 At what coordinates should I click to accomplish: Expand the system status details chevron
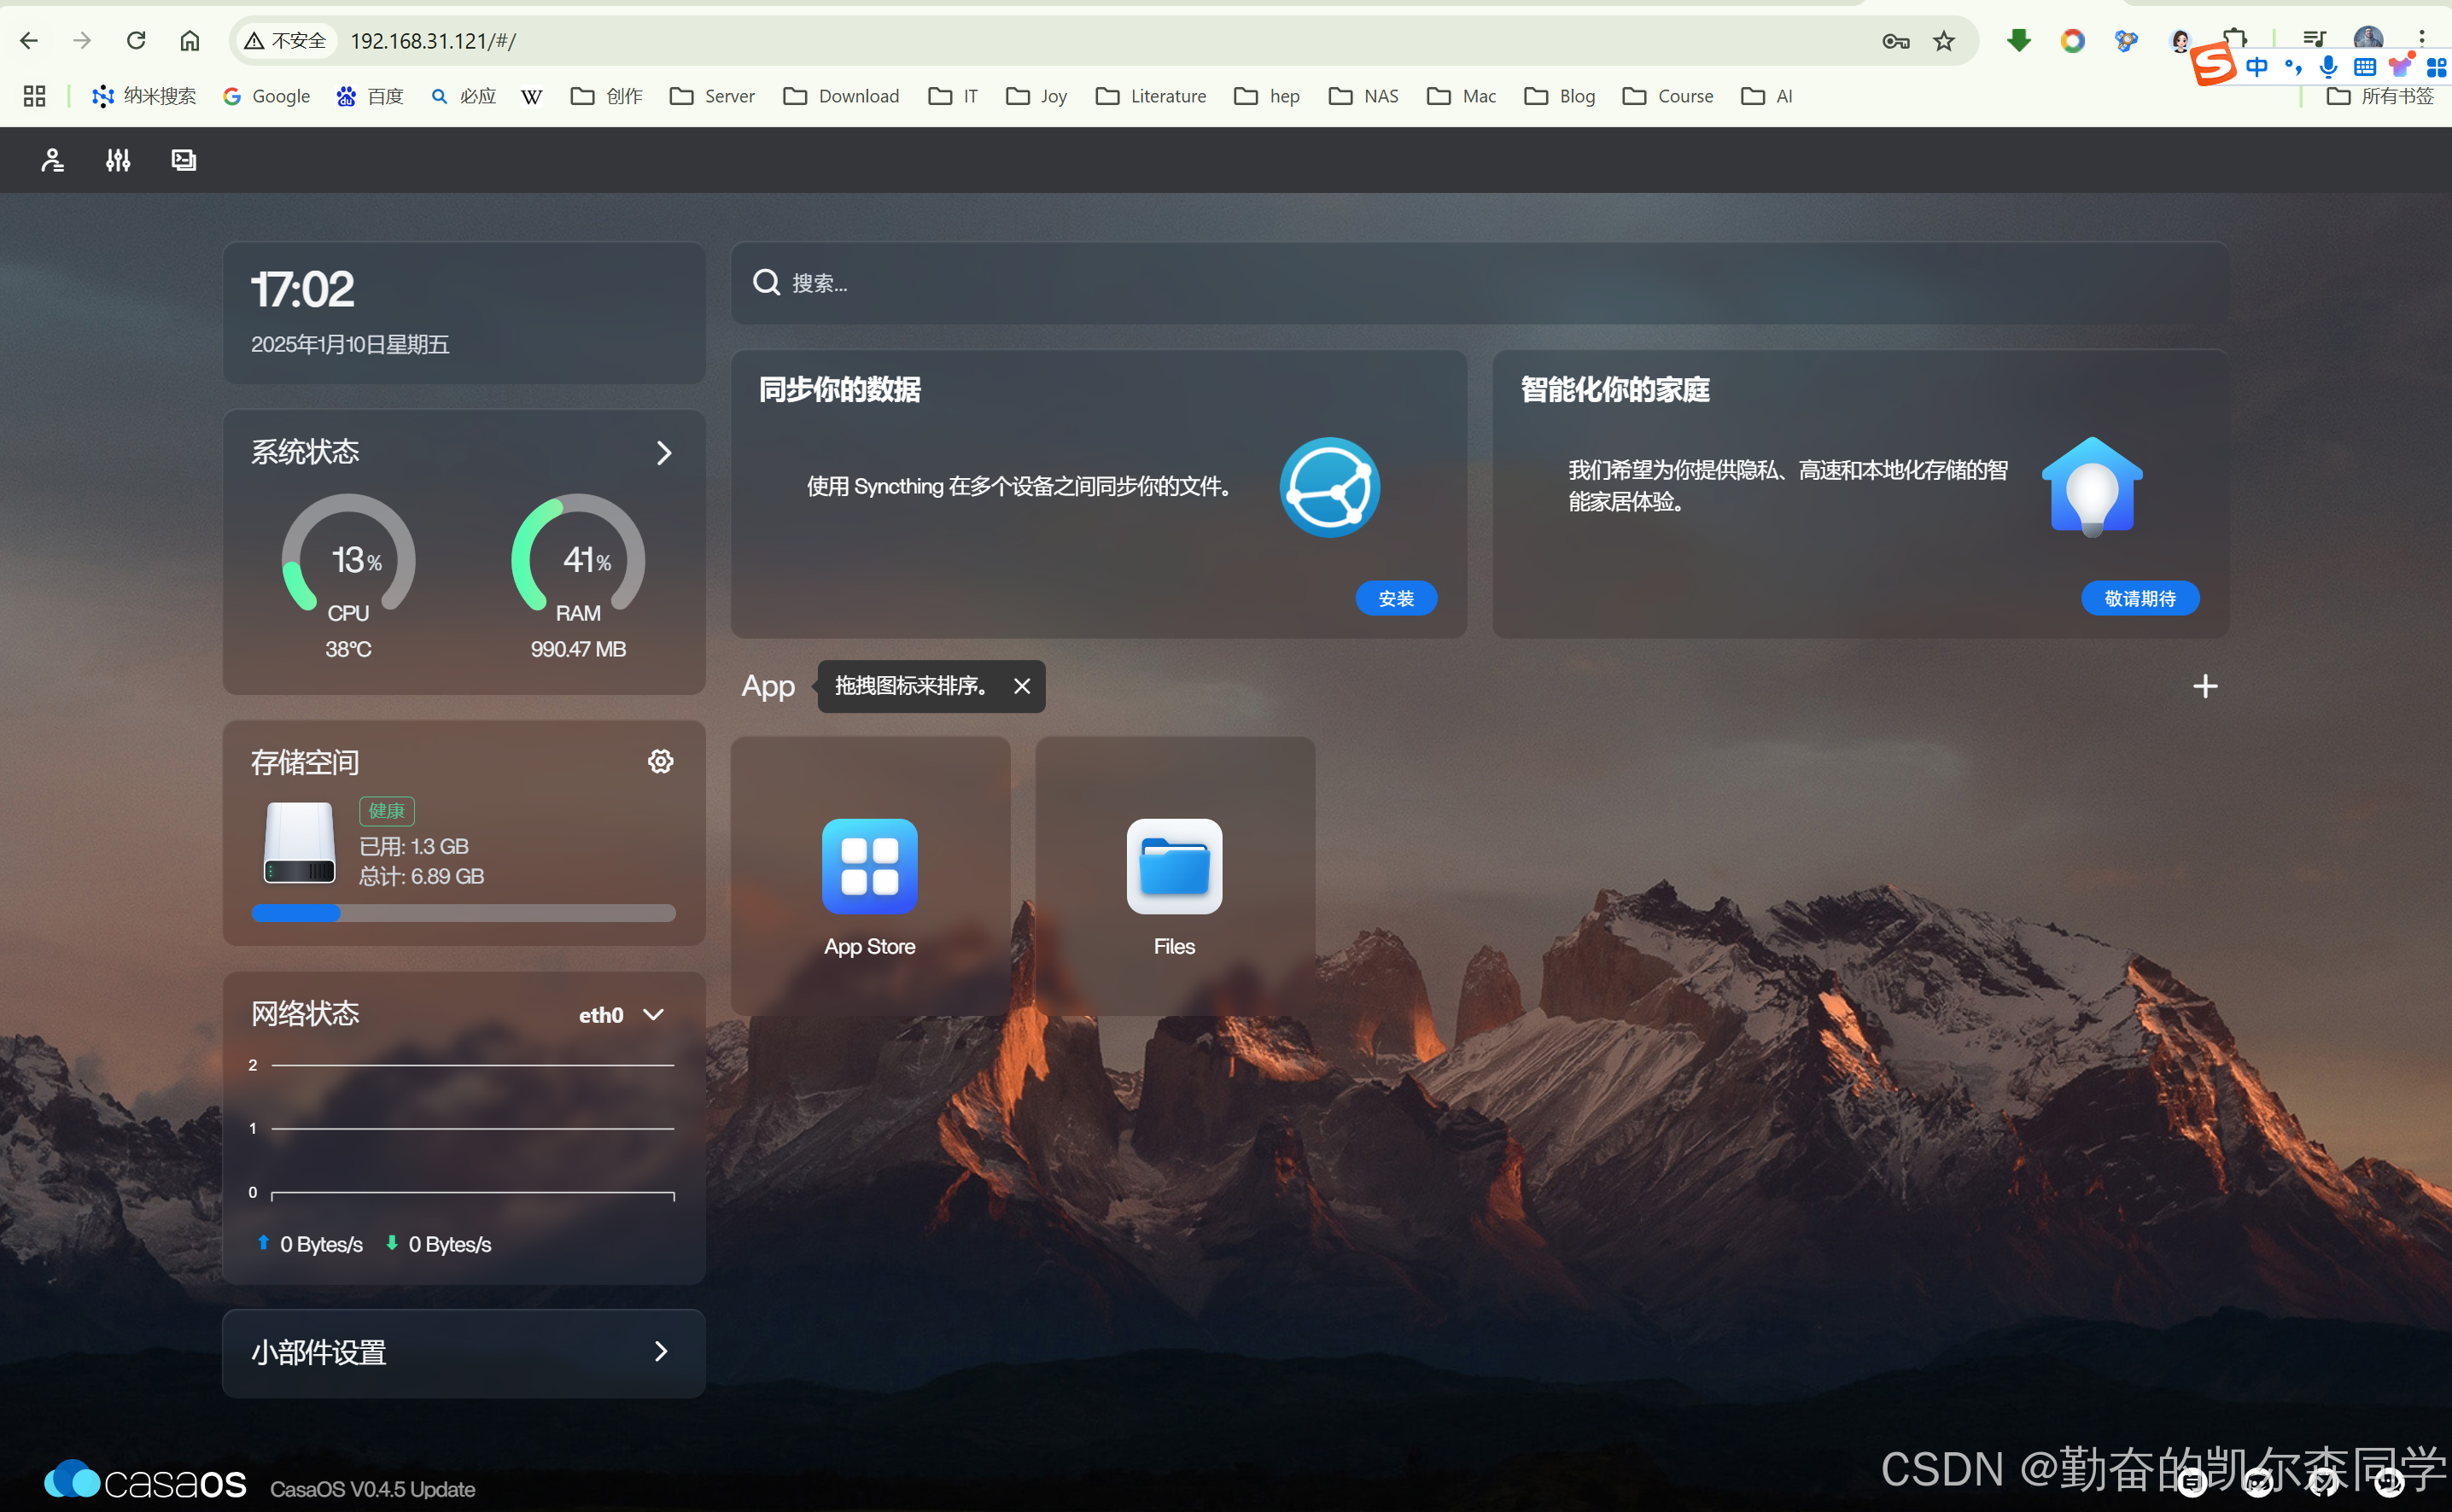[664, 453]
